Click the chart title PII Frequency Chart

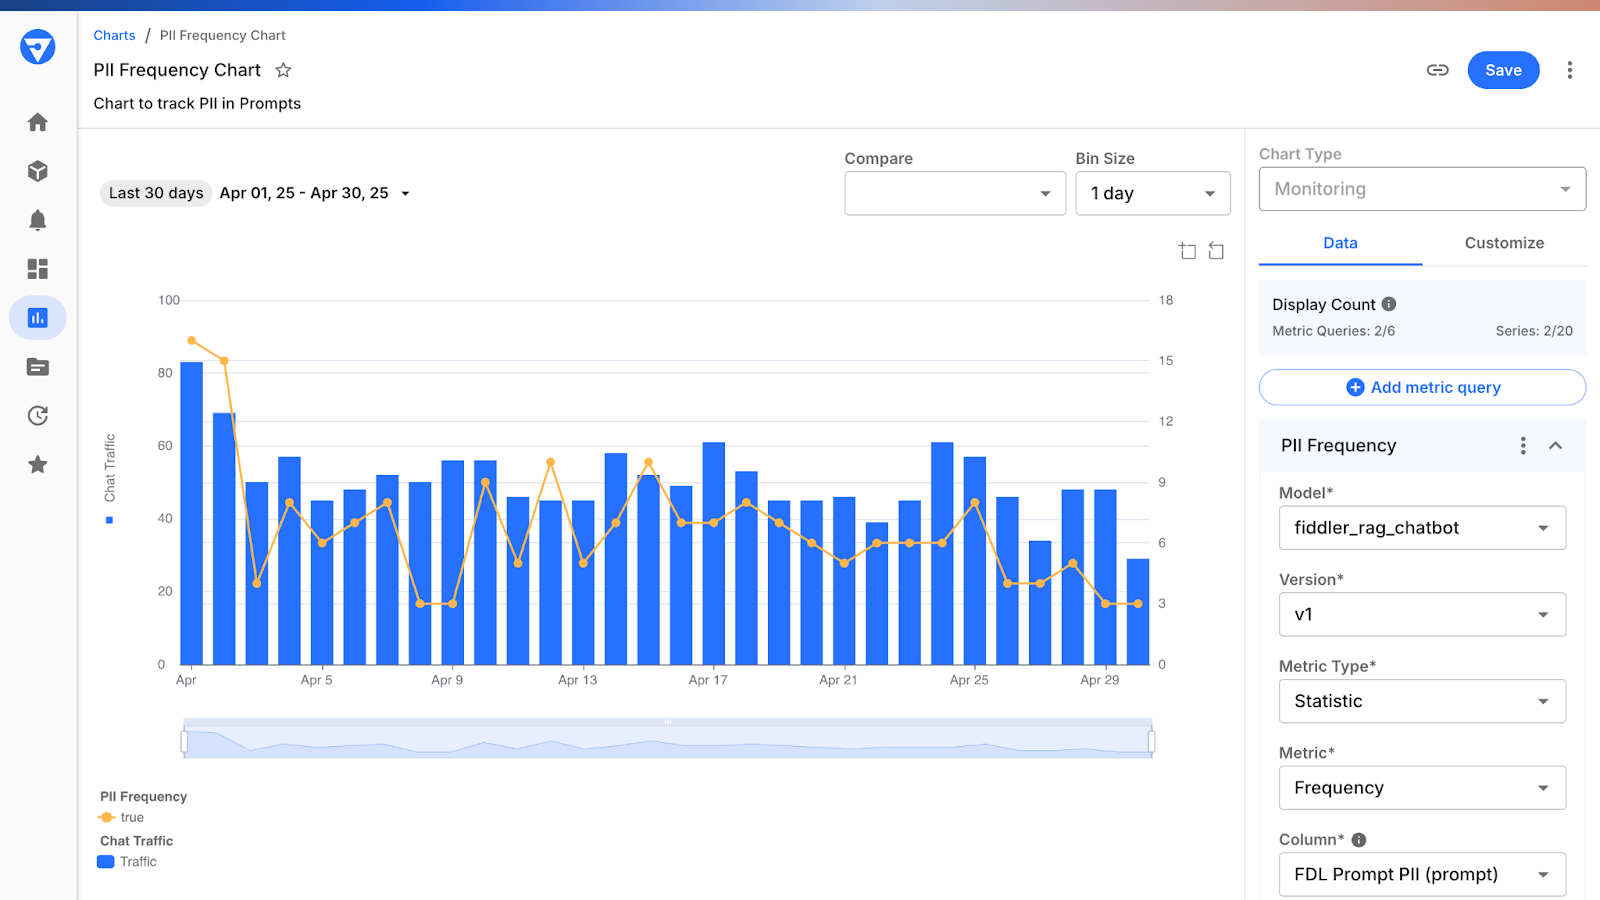177,70
